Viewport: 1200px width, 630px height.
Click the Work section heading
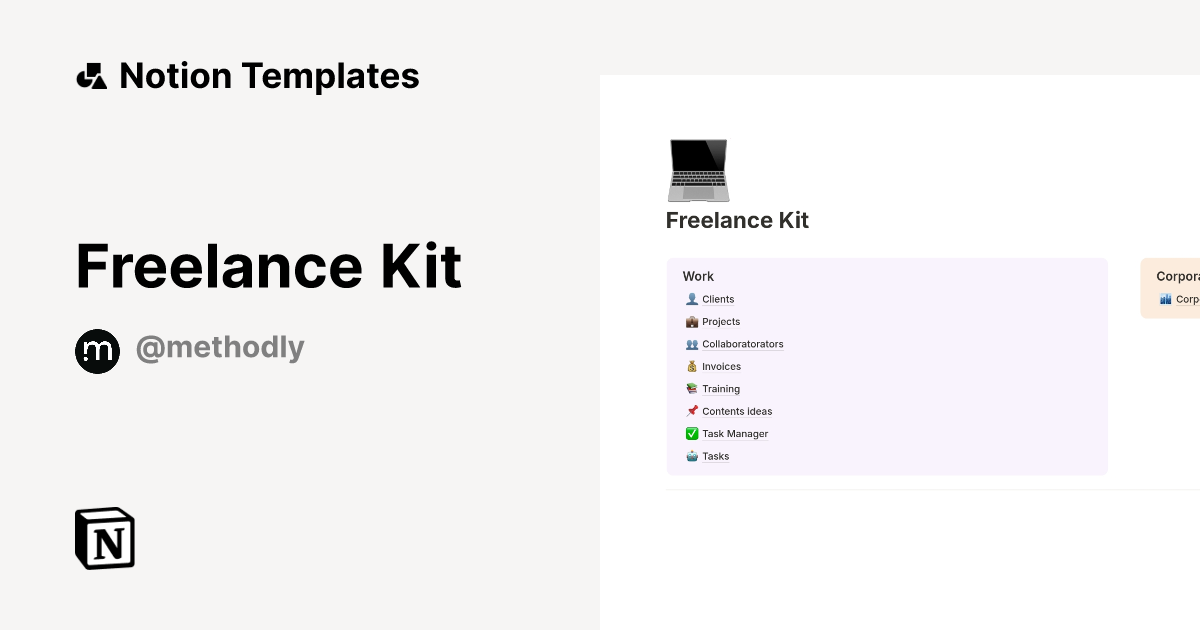pos(698,276)
